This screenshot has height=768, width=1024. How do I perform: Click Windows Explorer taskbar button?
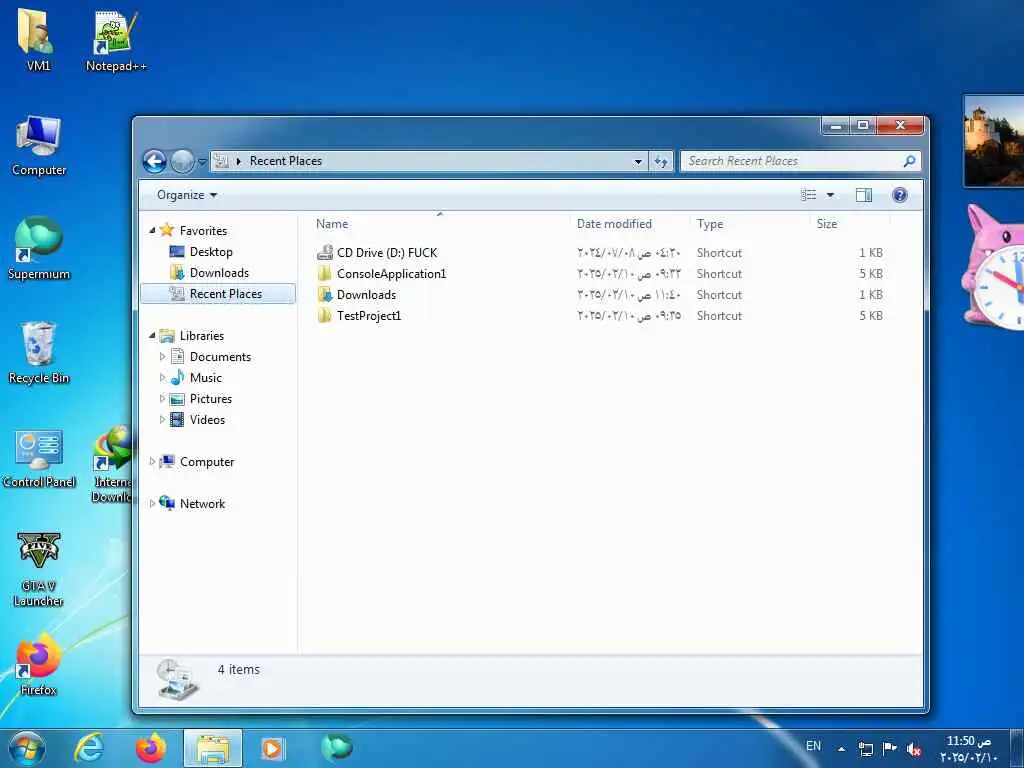(x=213, y=748)
